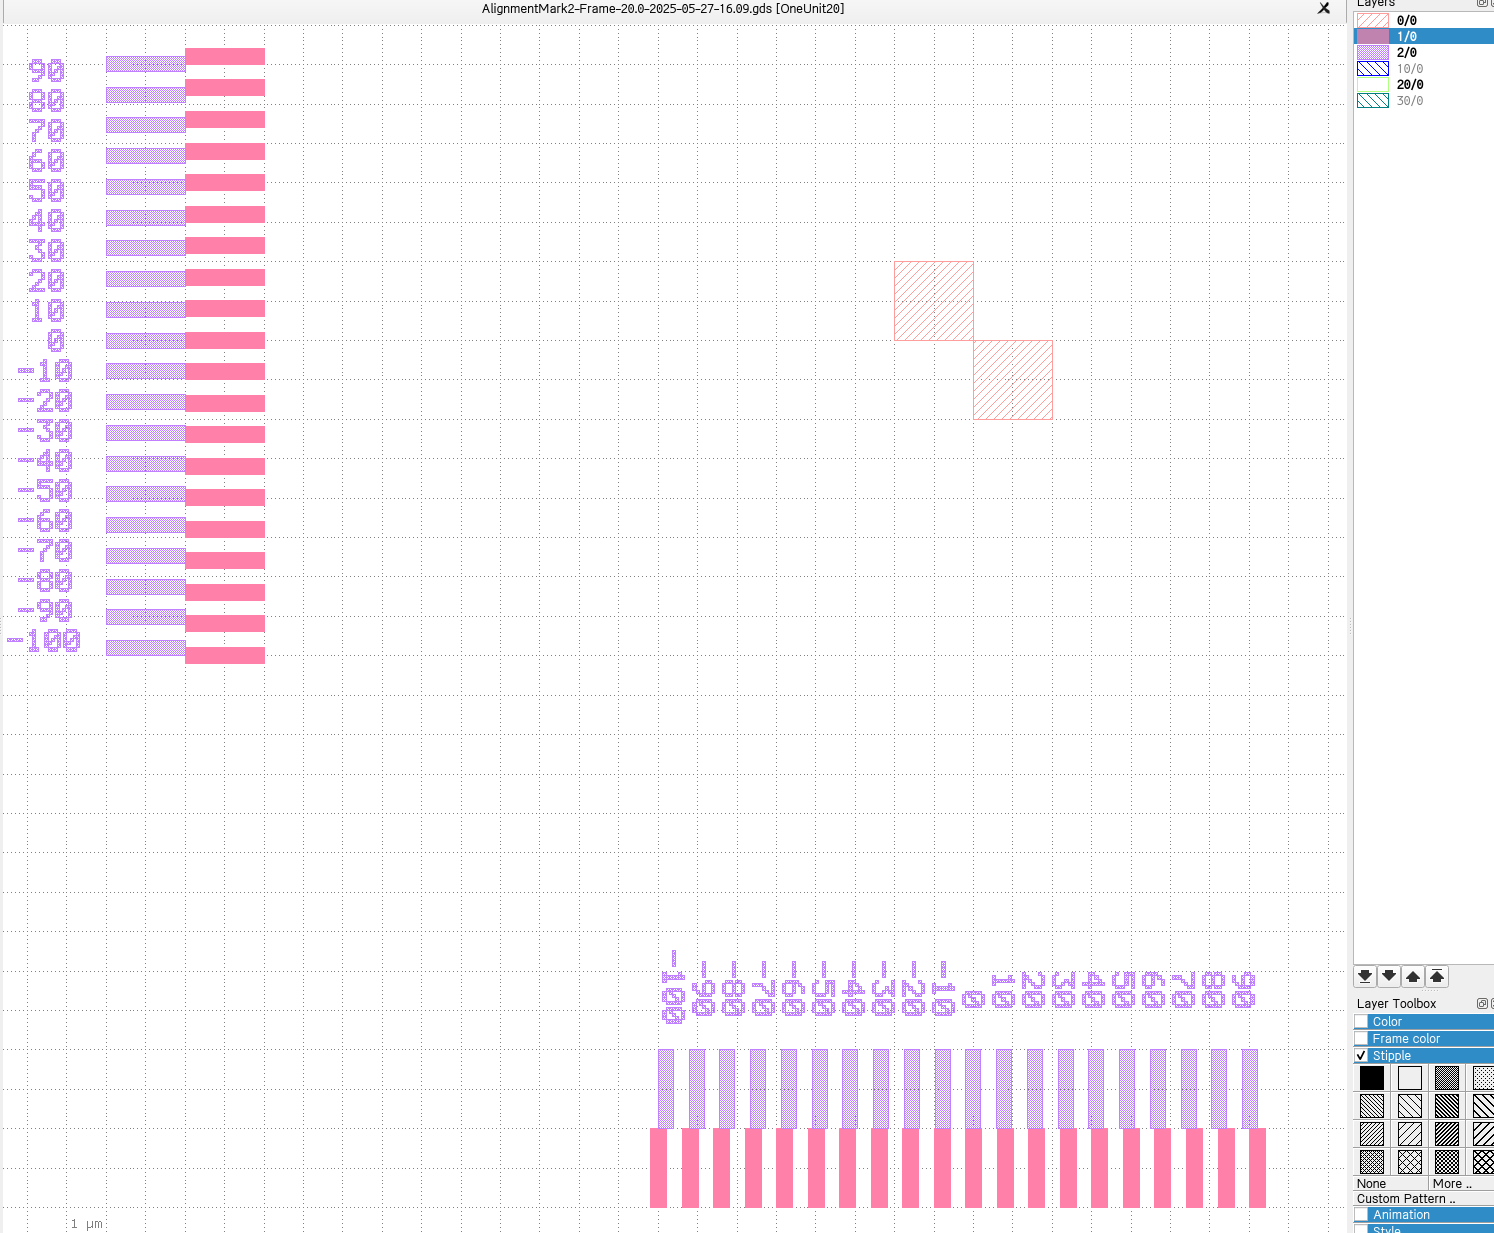Click None to remove stipple
Image resolution: width=1494 pixels, height=1233 pixels.
(1372, 1184)
